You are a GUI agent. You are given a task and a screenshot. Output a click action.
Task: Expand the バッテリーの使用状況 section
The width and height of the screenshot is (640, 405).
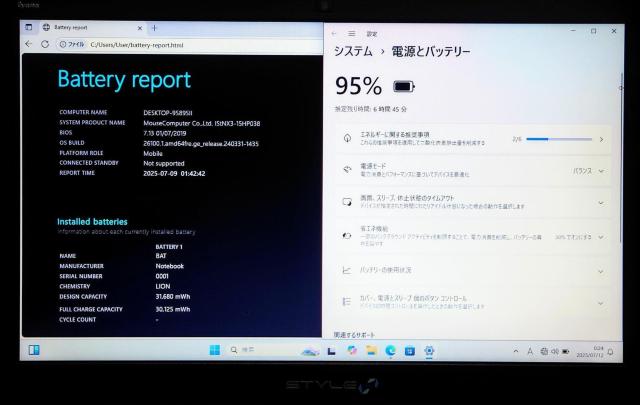tap(601, 271)
